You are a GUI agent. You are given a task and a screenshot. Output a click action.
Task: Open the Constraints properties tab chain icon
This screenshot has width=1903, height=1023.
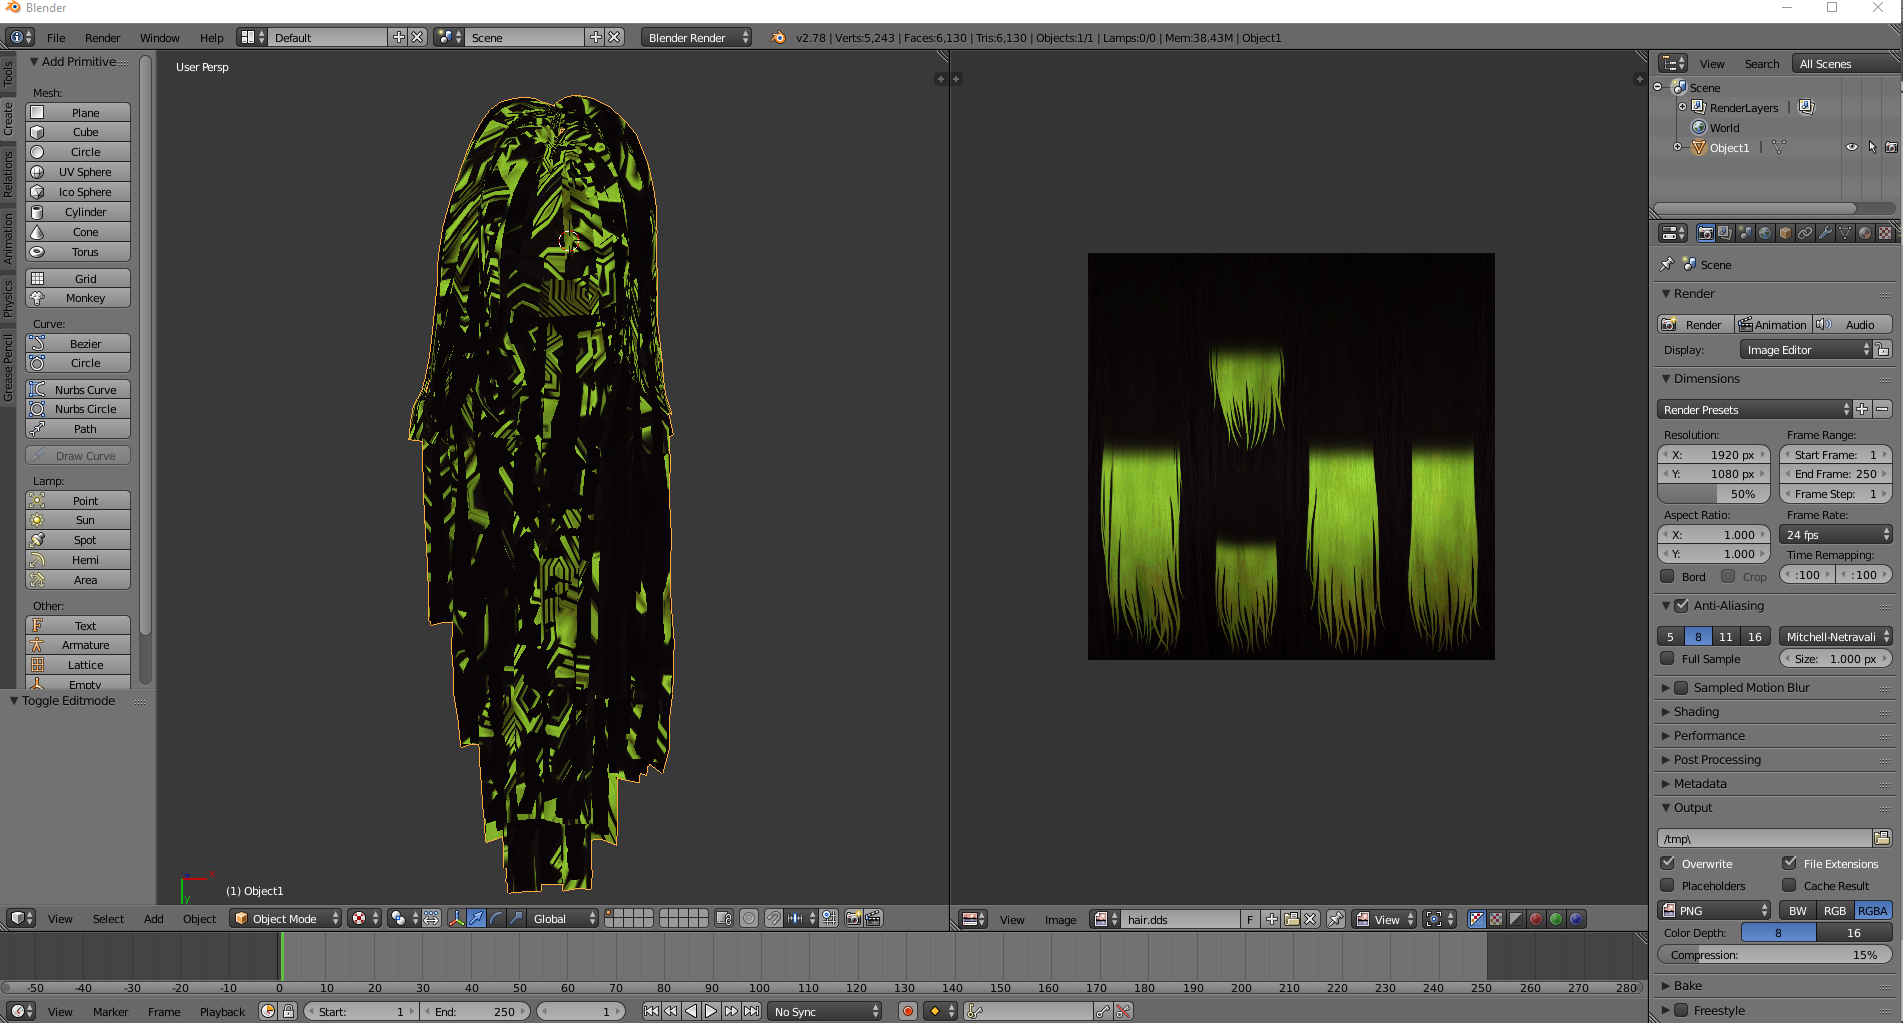point(1805,233)
